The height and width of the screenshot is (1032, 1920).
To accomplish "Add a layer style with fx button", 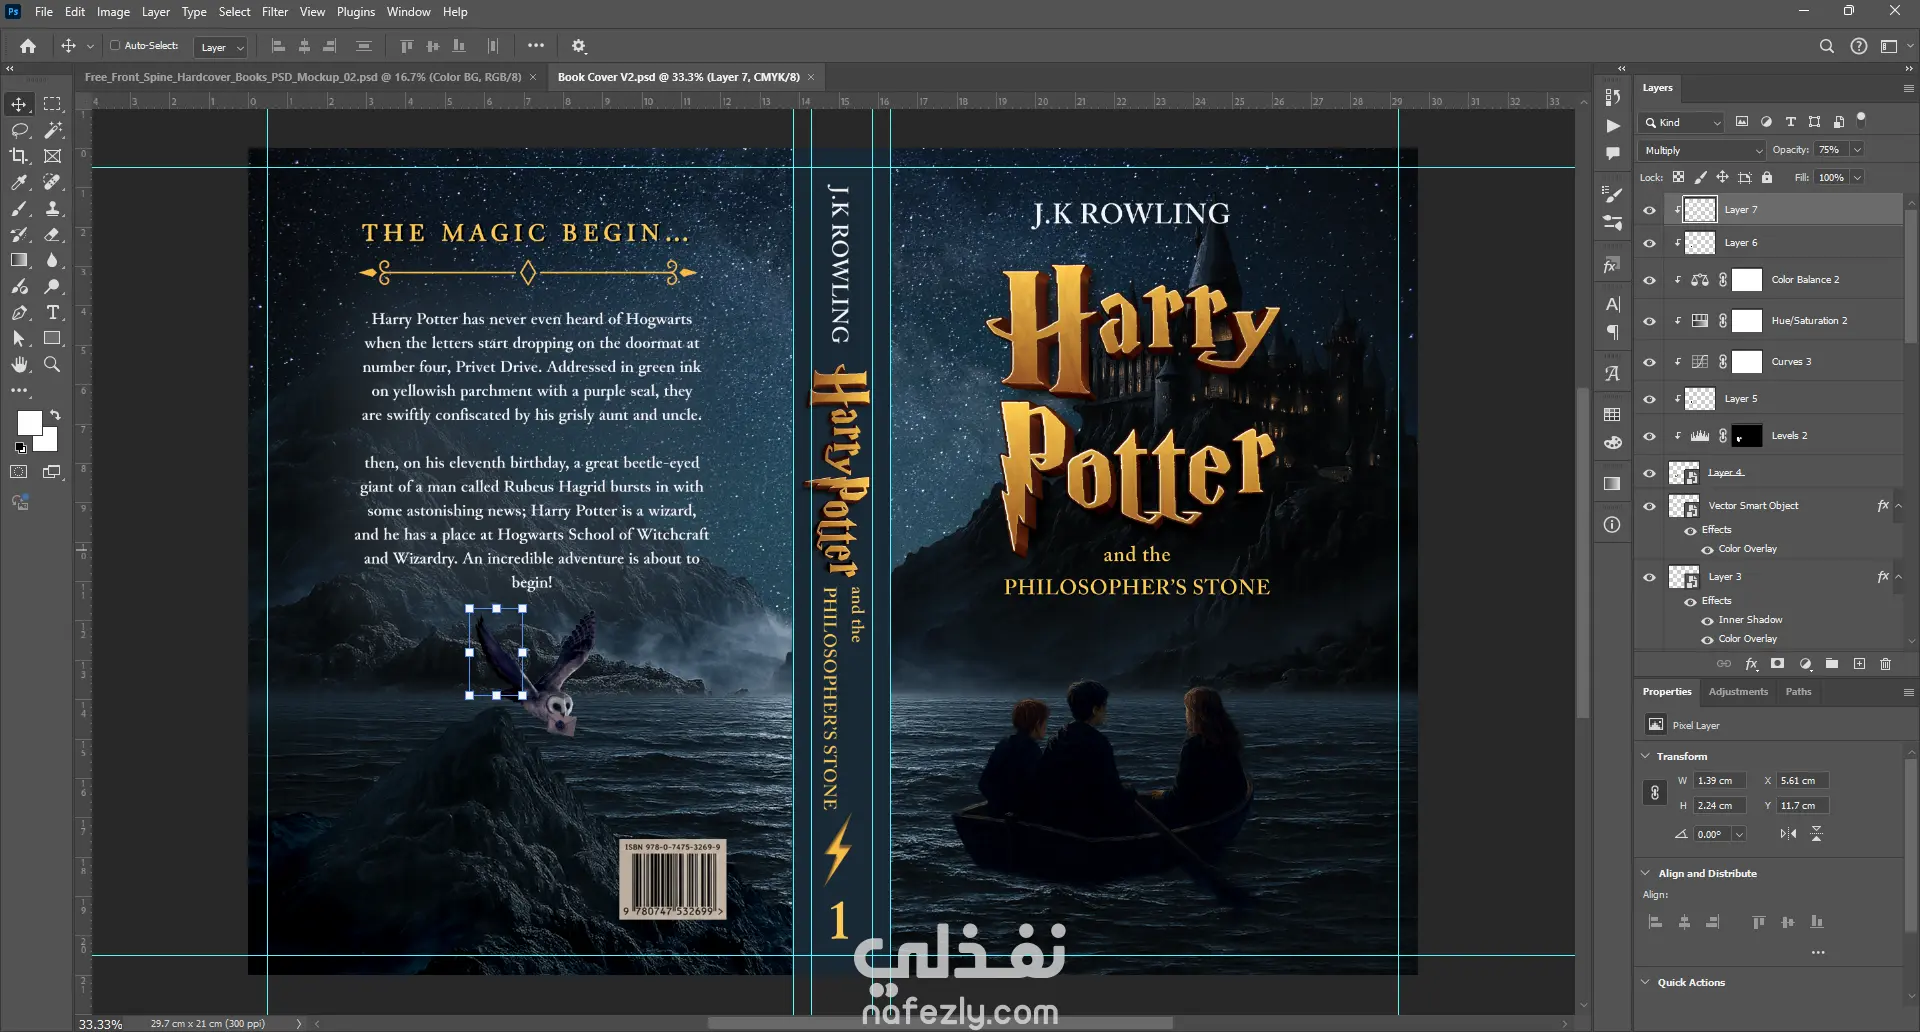I will coord(1751,664).
